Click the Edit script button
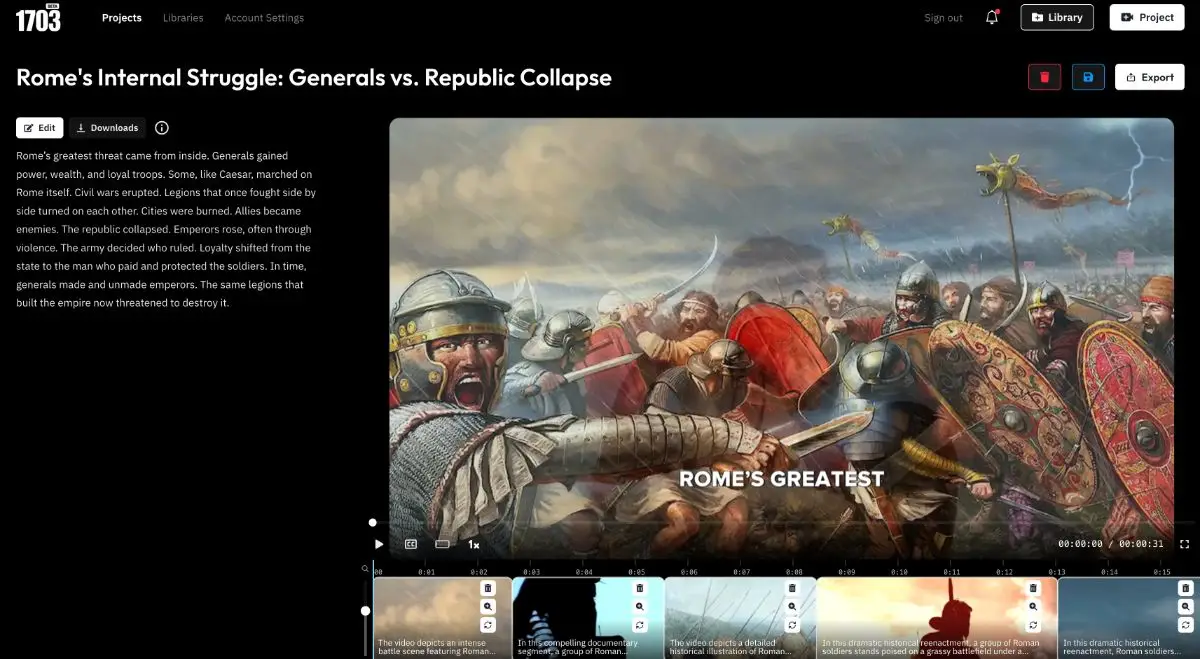 tap(40, 128)
